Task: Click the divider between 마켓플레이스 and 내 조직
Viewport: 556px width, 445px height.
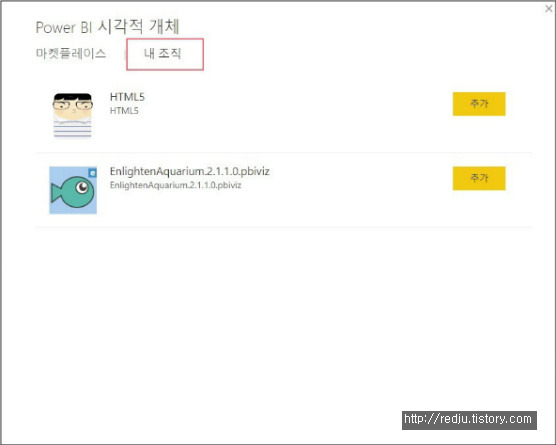Action: (x=125, y=54)
